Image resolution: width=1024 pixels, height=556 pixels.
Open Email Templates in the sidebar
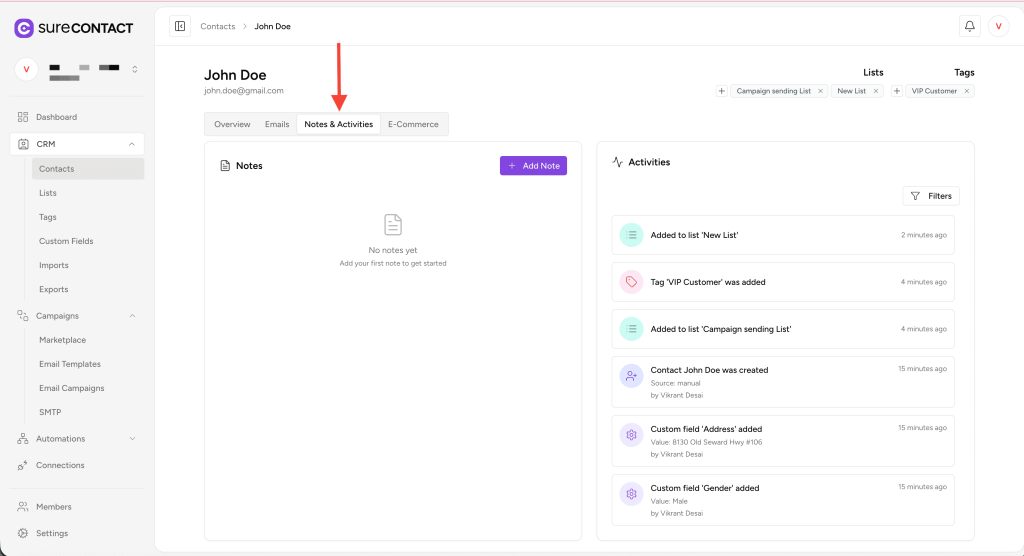[70, 364]
